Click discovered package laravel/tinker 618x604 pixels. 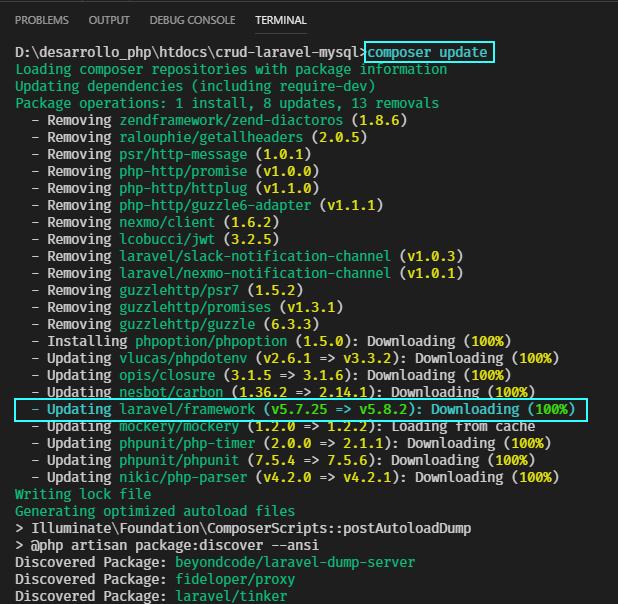(x=231, y=596)
